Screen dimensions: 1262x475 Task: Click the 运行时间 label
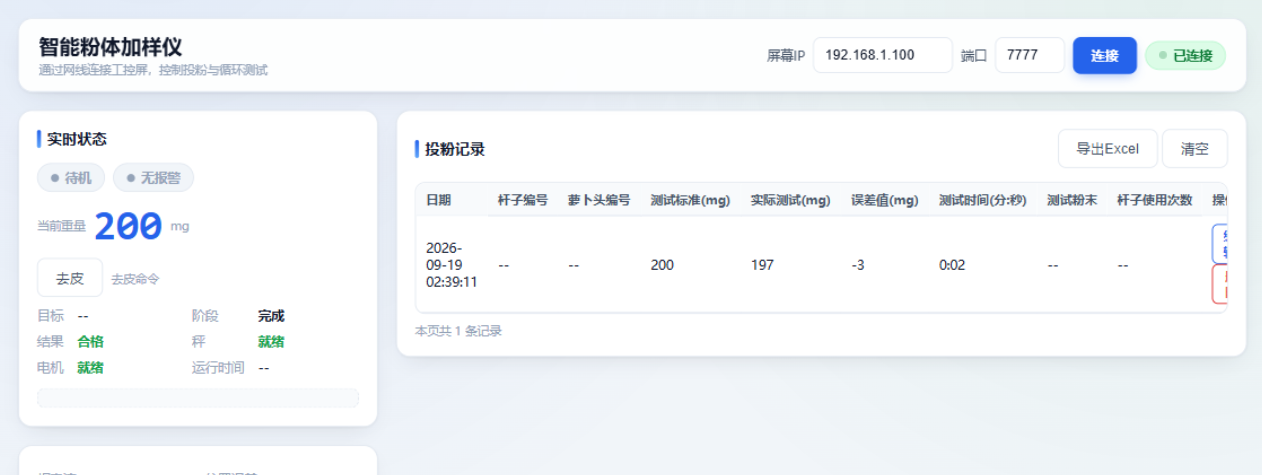pos(218,368)
